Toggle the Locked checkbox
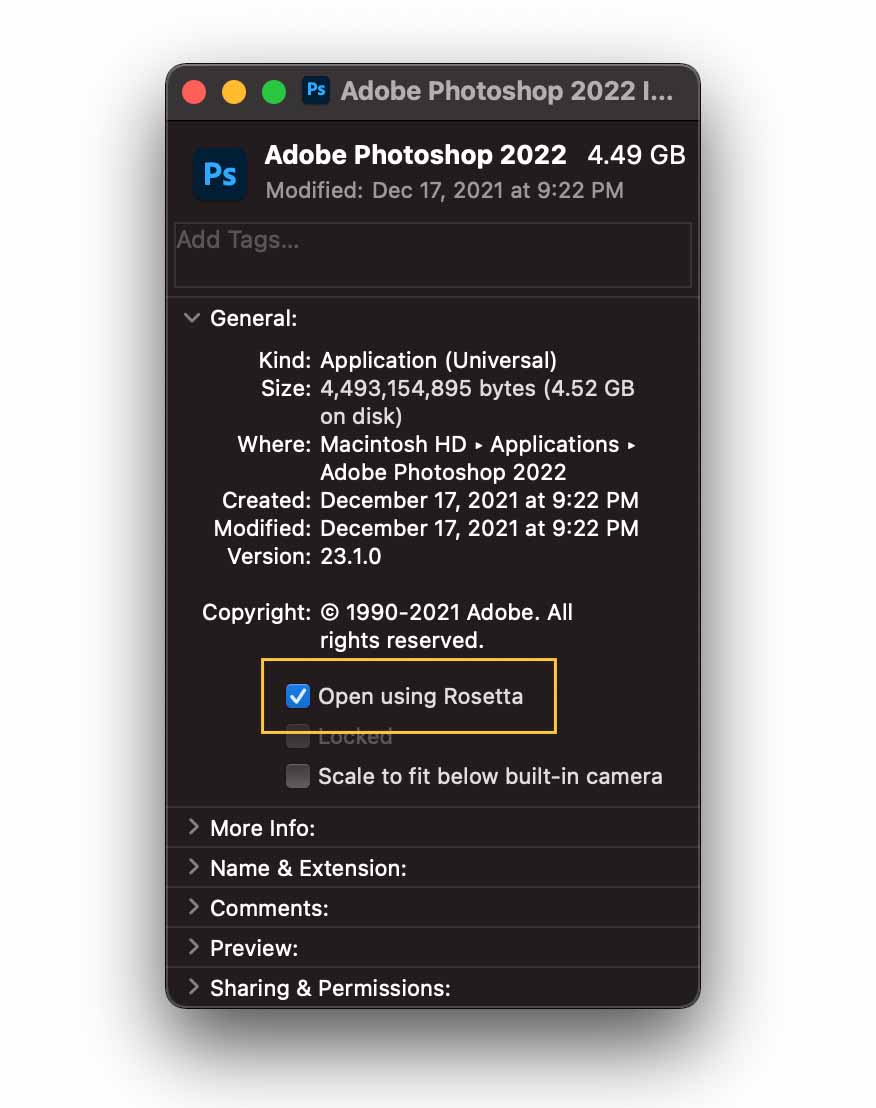This screenshot has height=1108, width=876. pyautogui.click(x=297, y=736)
